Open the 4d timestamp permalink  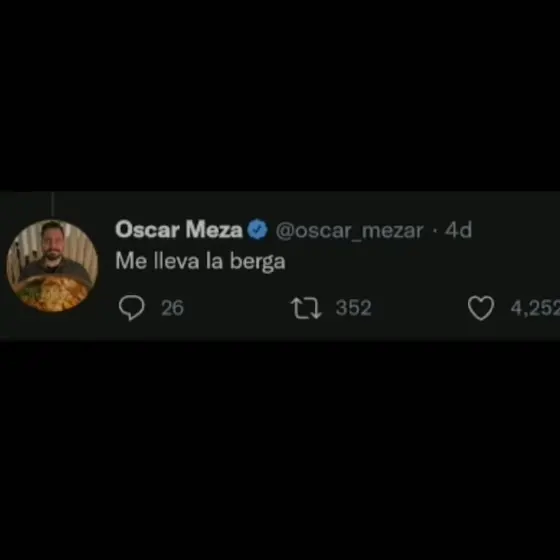coord(458,230)
